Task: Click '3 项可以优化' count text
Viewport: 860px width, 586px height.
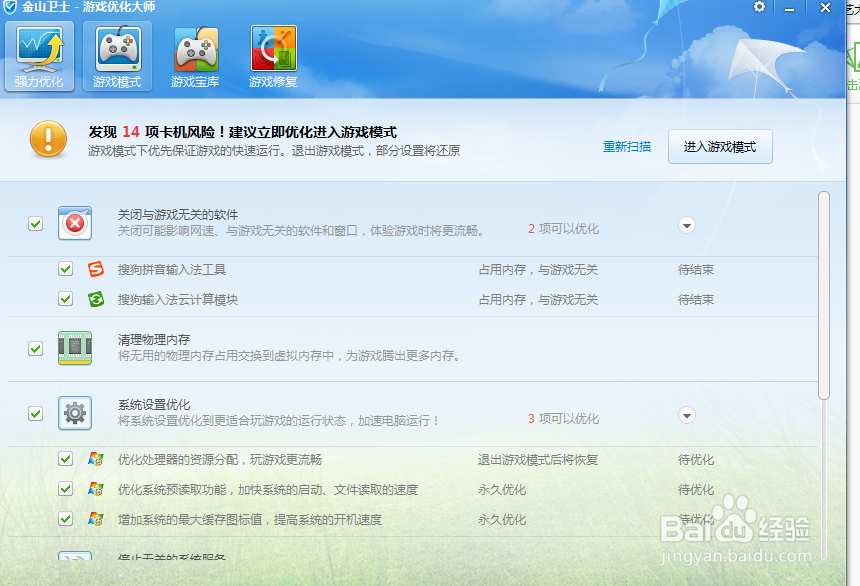Action: coord(563,419)
